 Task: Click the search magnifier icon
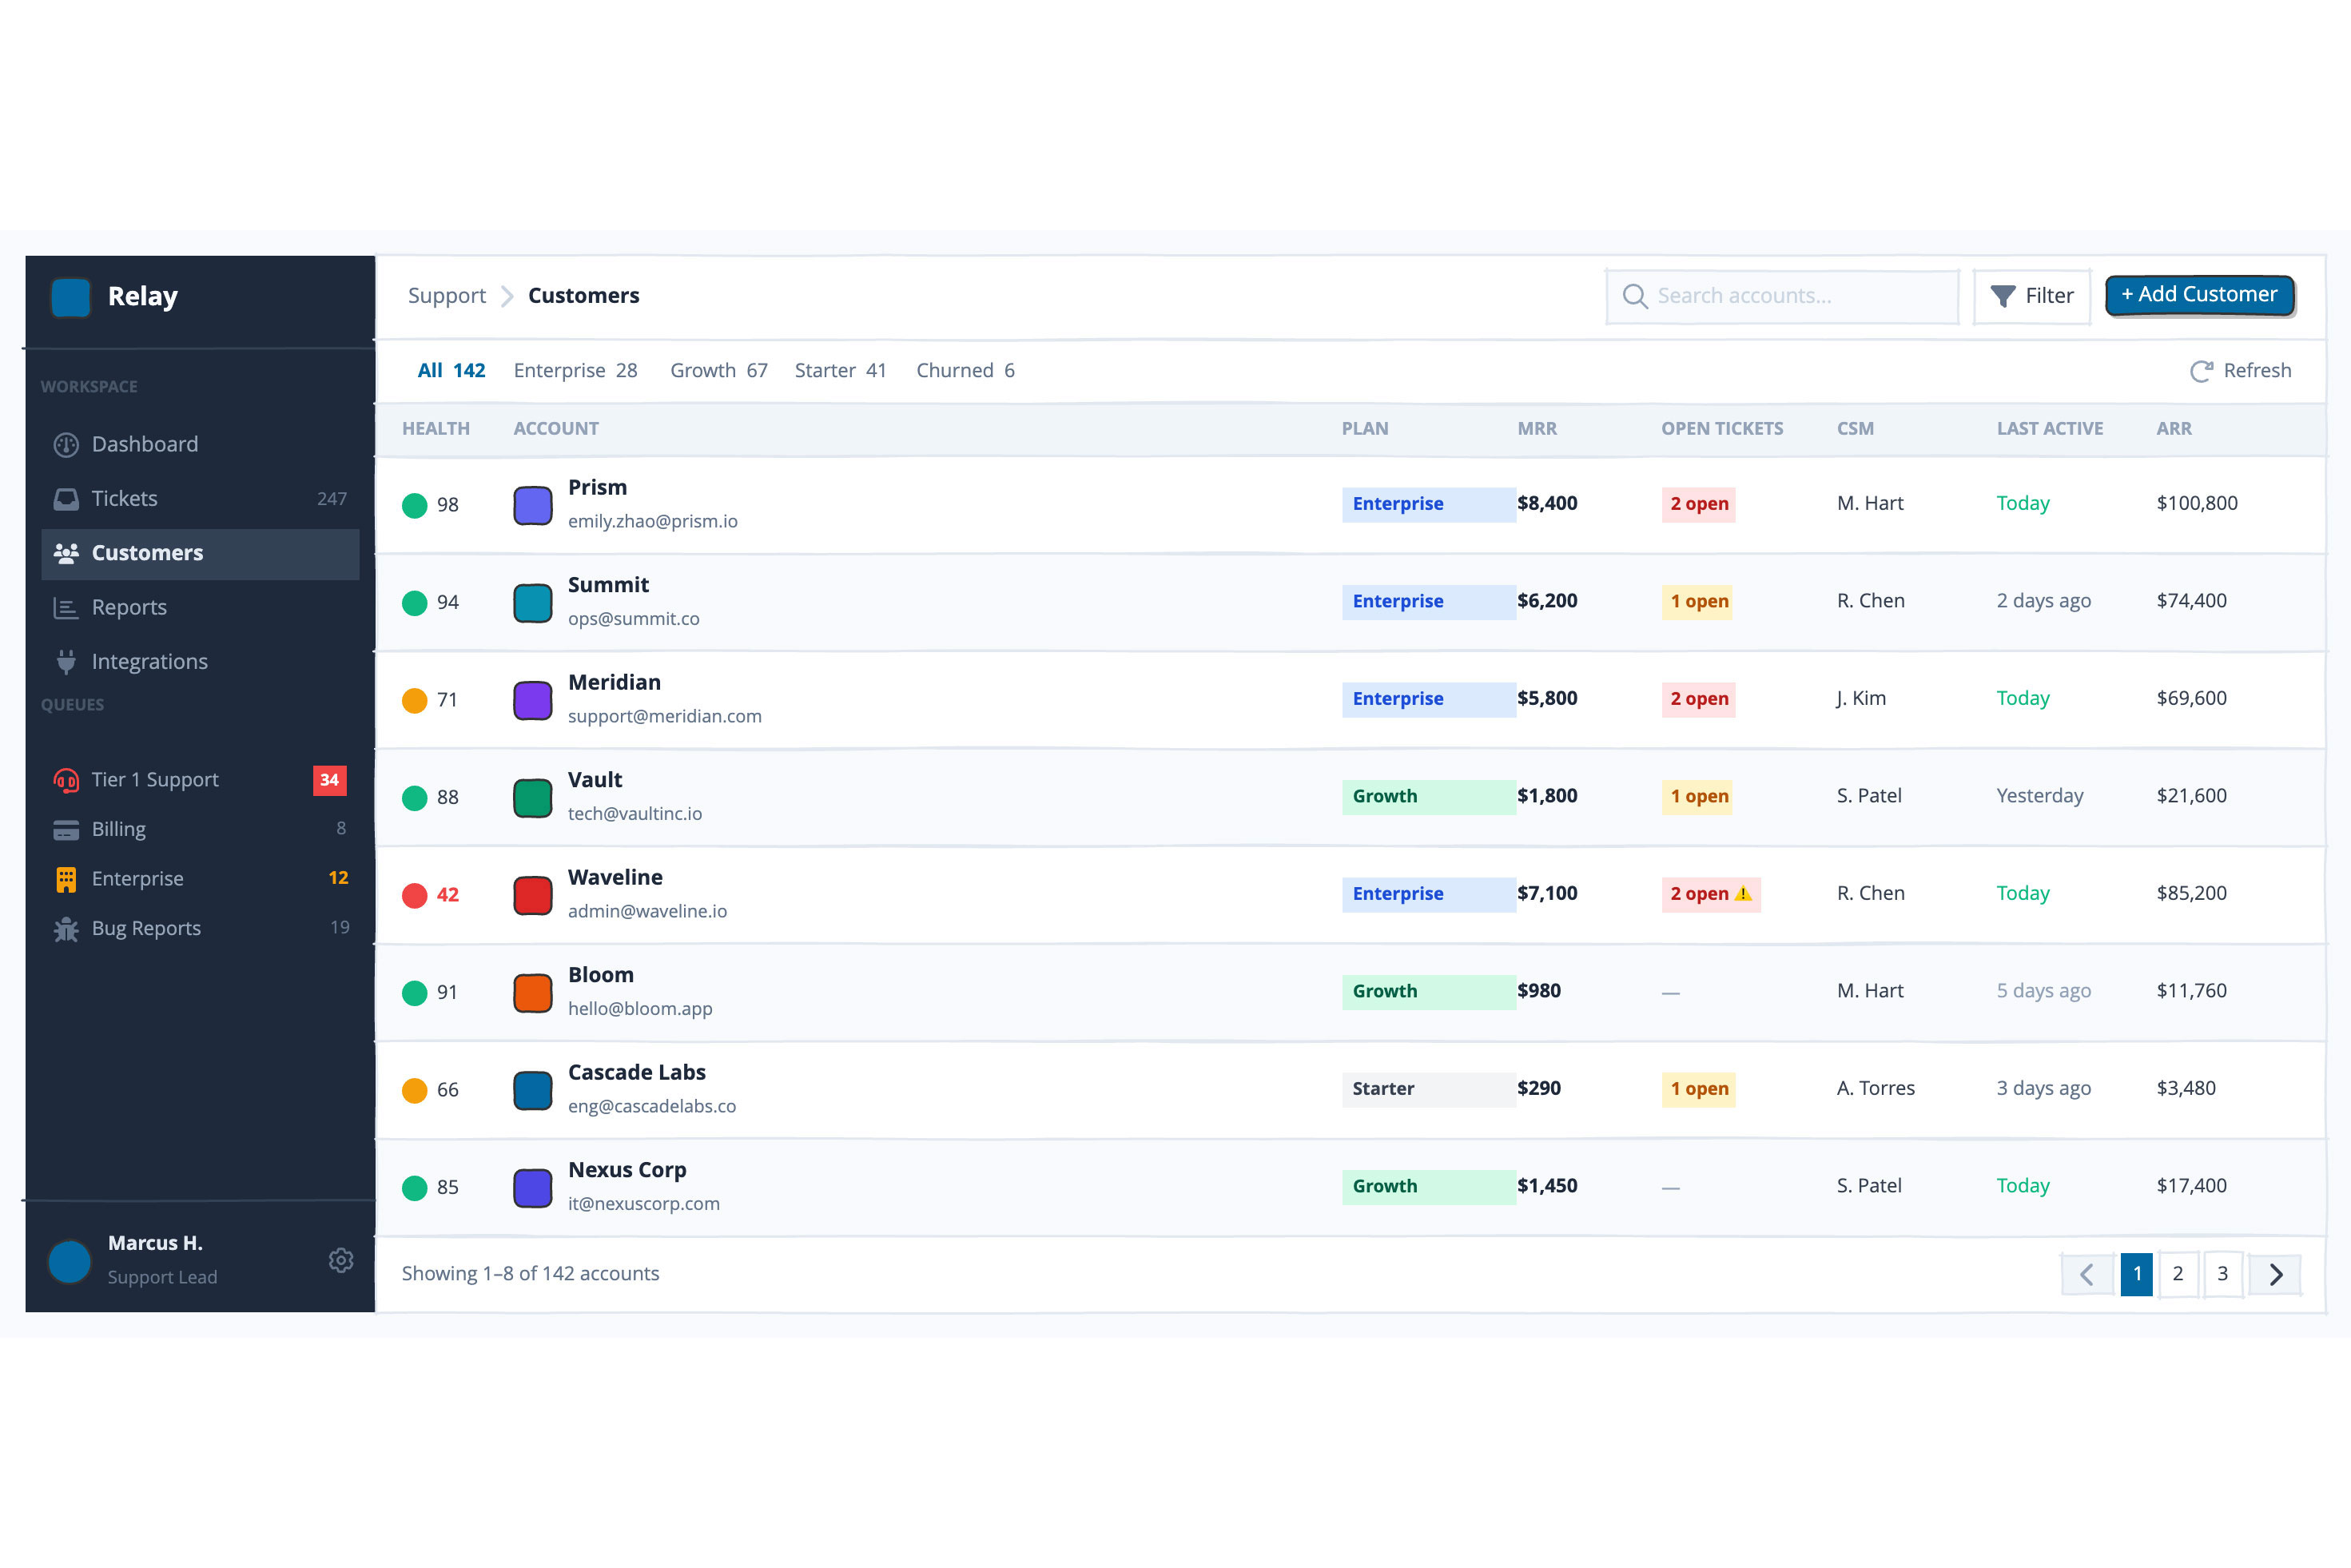[x=1635, y=296]
